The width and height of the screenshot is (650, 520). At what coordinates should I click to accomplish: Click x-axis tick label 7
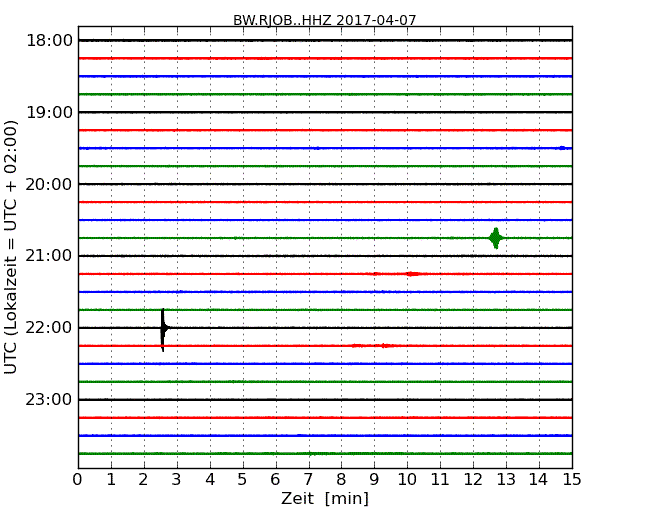308,480
